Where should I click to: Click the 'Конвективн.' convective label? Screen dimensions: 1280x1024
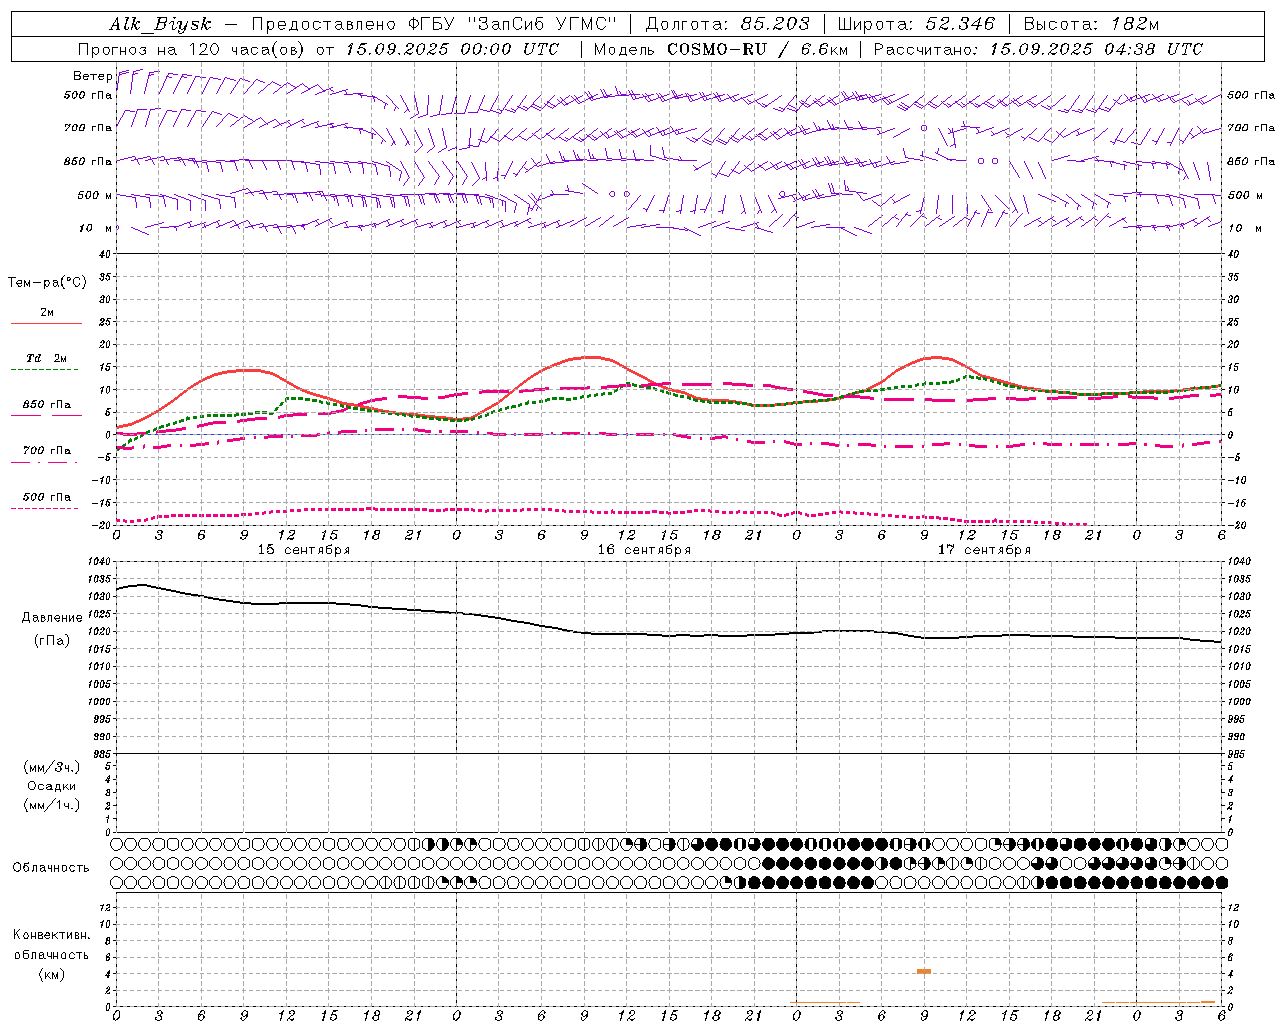click(x=51, y=935)
